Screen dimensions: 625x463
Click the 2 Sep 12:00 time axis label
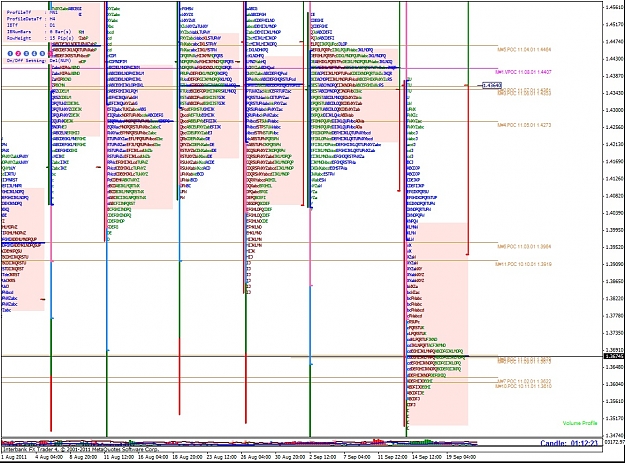(x=322, y=457)
